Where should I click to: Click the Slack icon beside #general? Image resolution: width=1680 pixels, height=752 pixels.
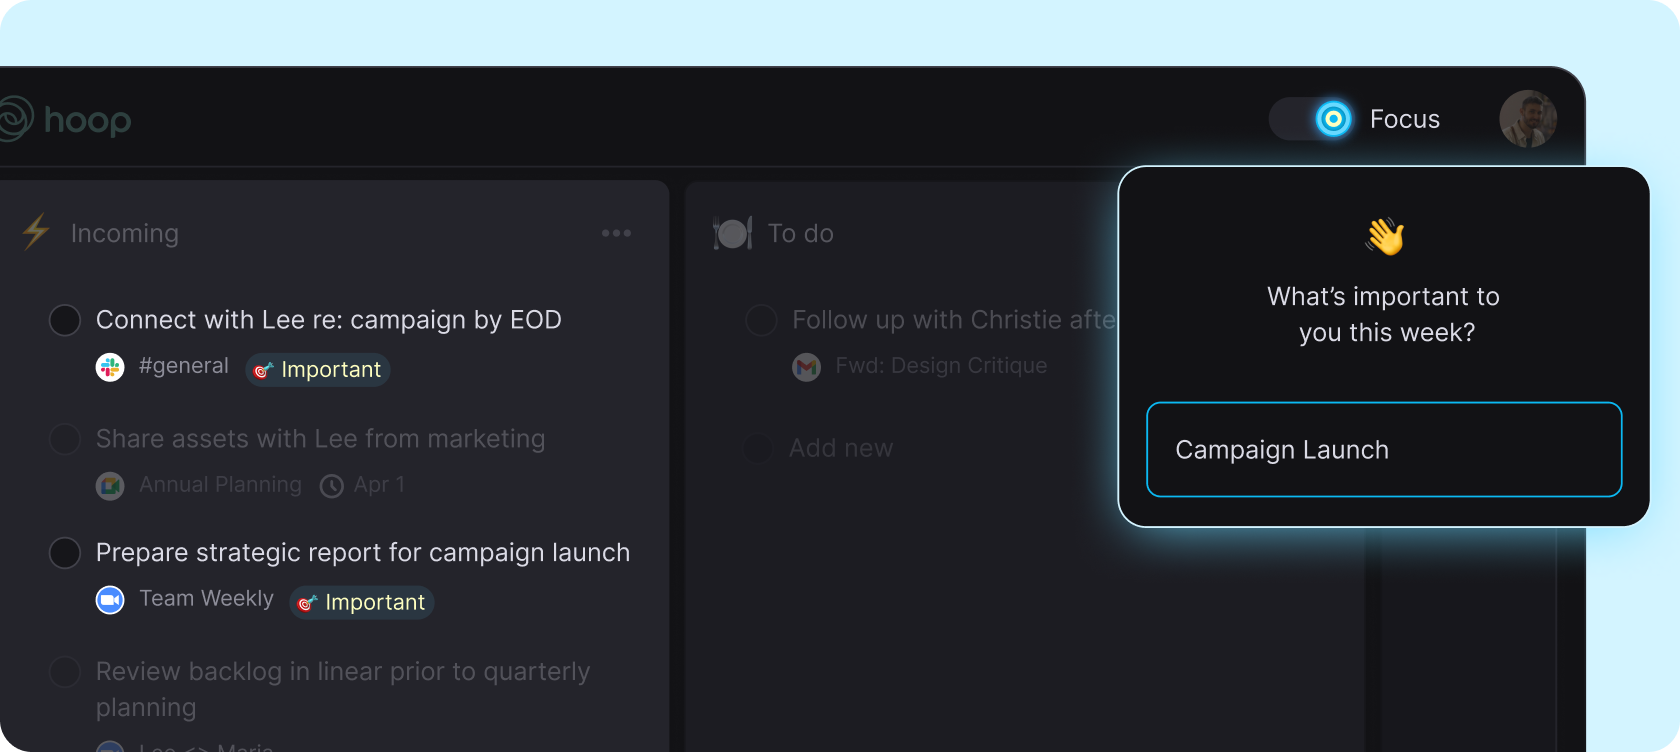(x=110, y=367)
